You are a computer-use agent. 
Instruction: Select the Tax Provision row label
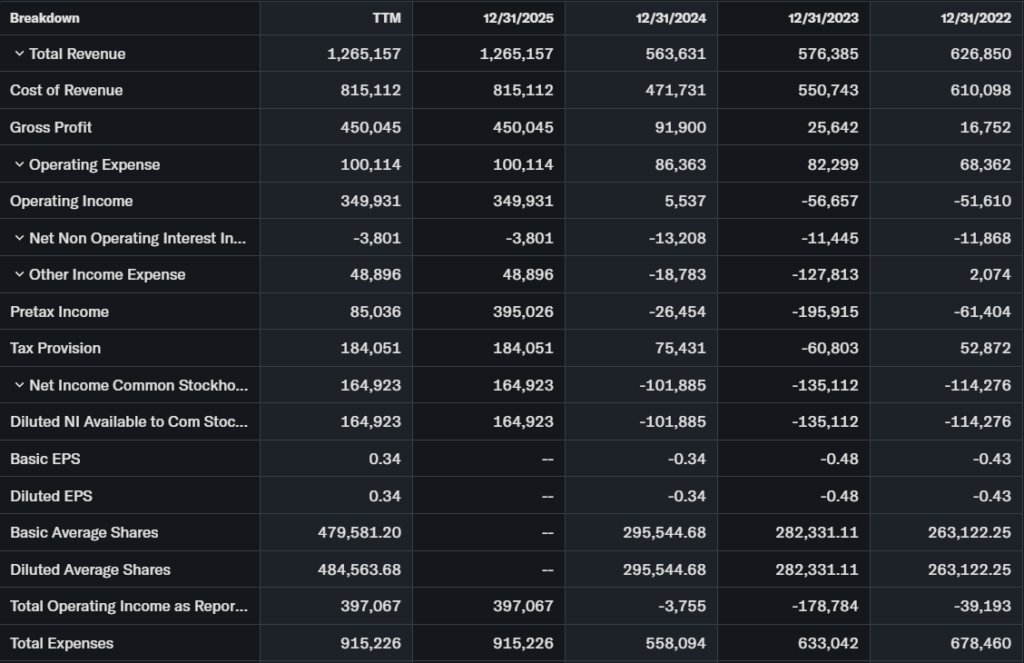coord(55,349)
